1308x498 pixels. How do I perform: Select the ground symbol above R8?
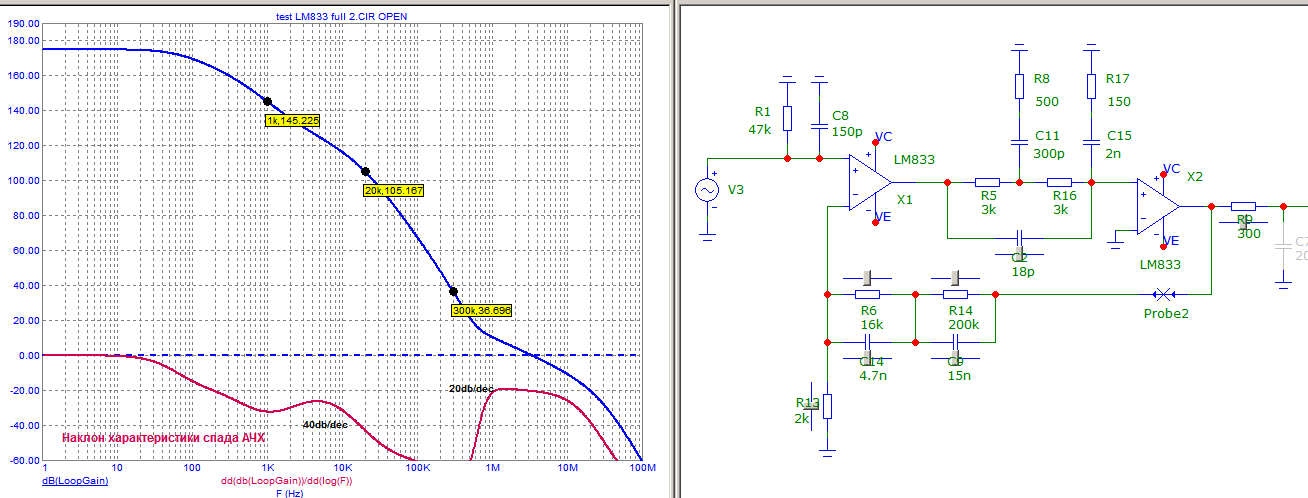click(1020, 50)
